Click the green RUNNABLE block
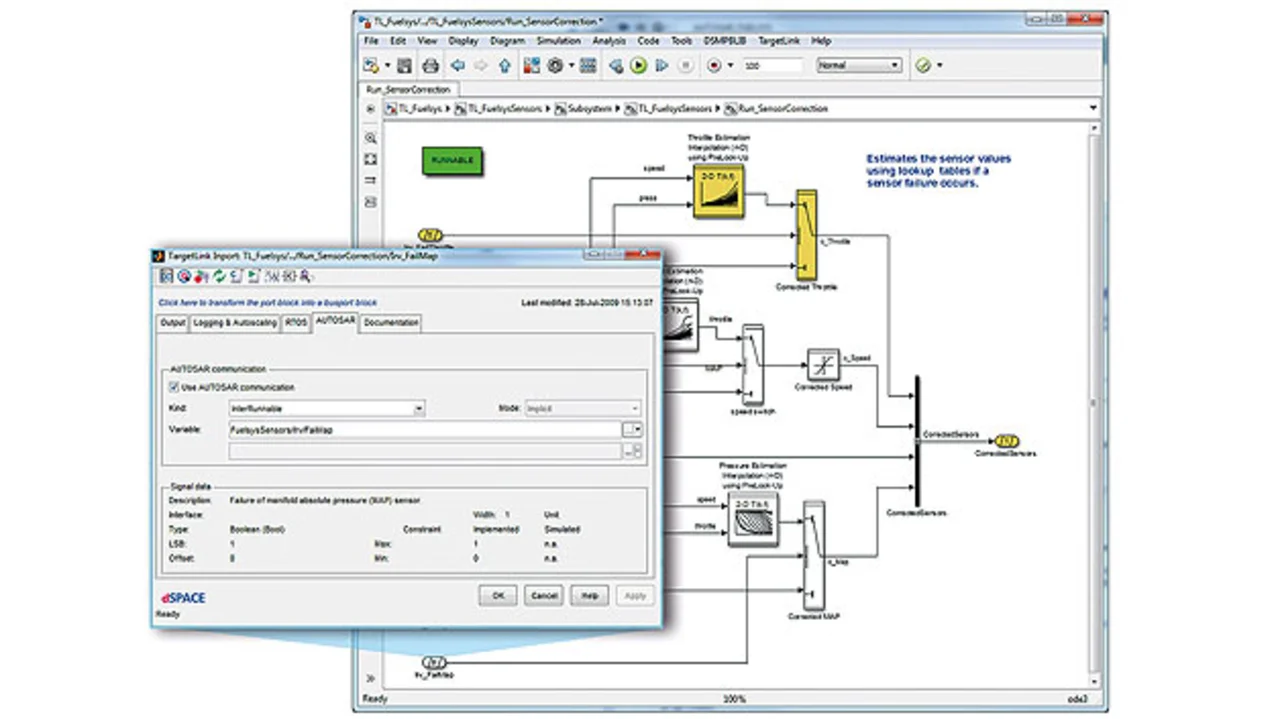This screenshot has width=1280, height=719. [452, 160]
